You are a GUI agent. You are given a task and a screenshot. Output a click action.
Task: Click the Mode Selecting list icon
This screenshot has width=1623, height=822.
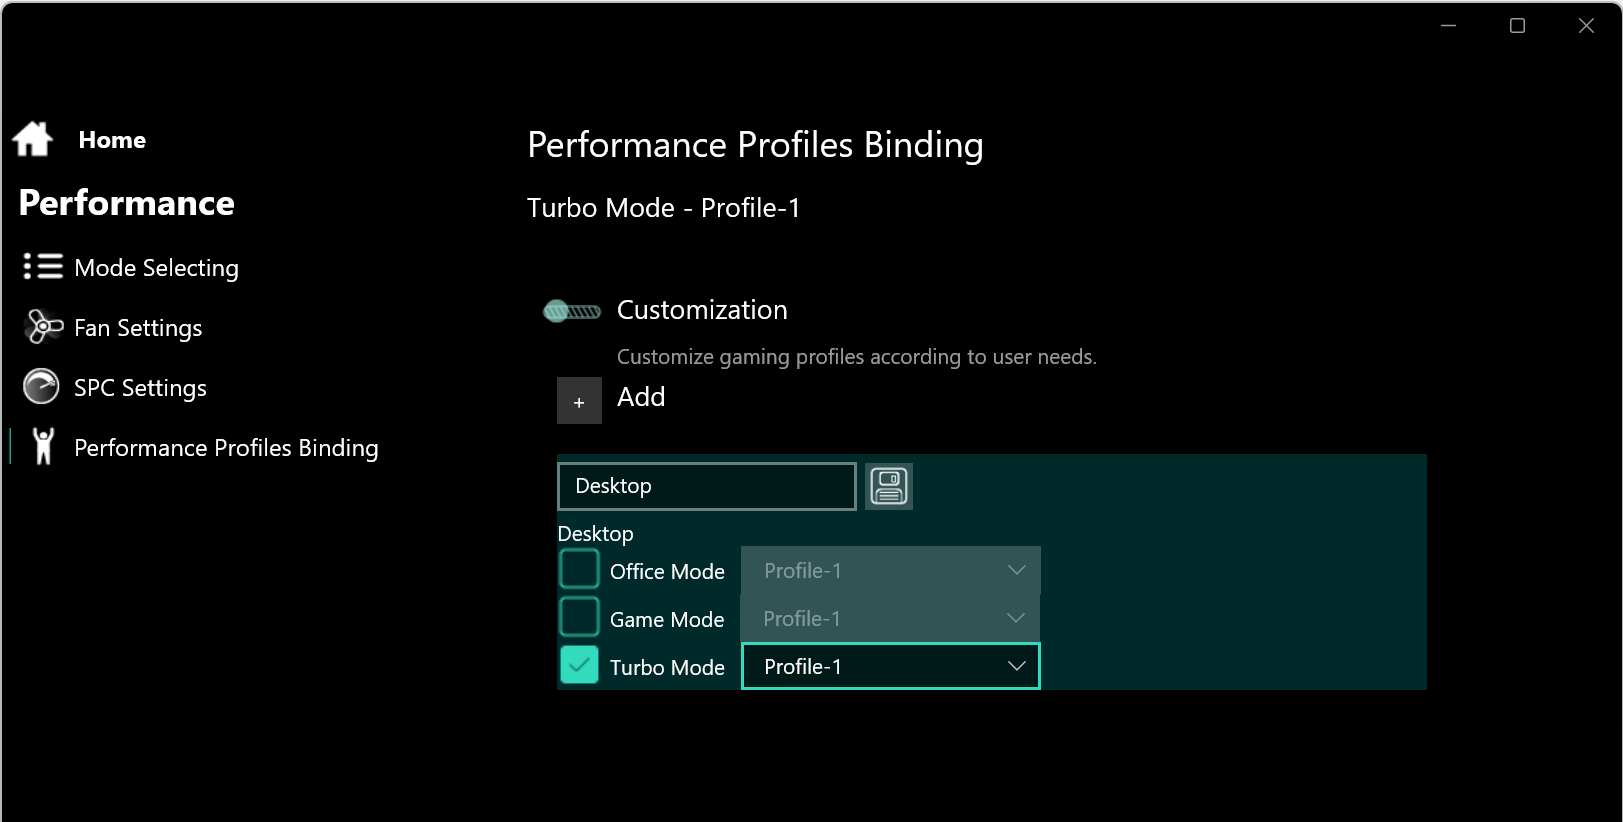tap(43, 266)
